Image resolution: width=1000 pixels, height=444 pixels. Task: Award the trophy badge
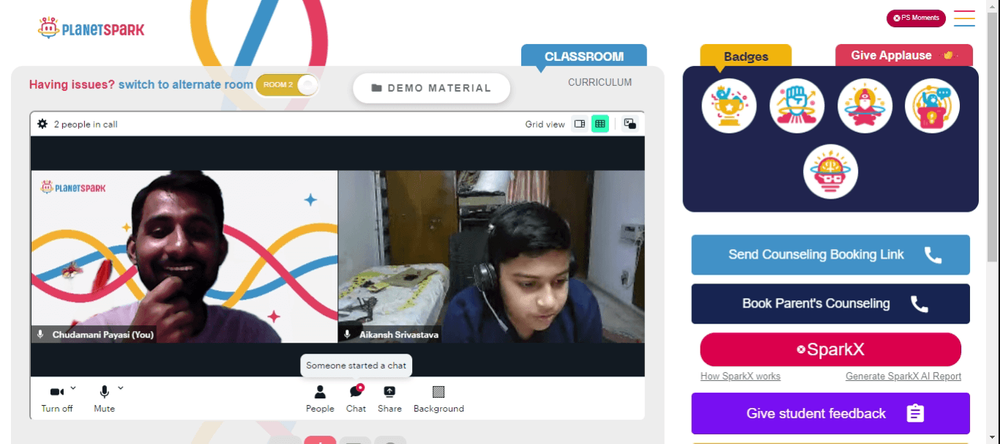click(729, 106)
